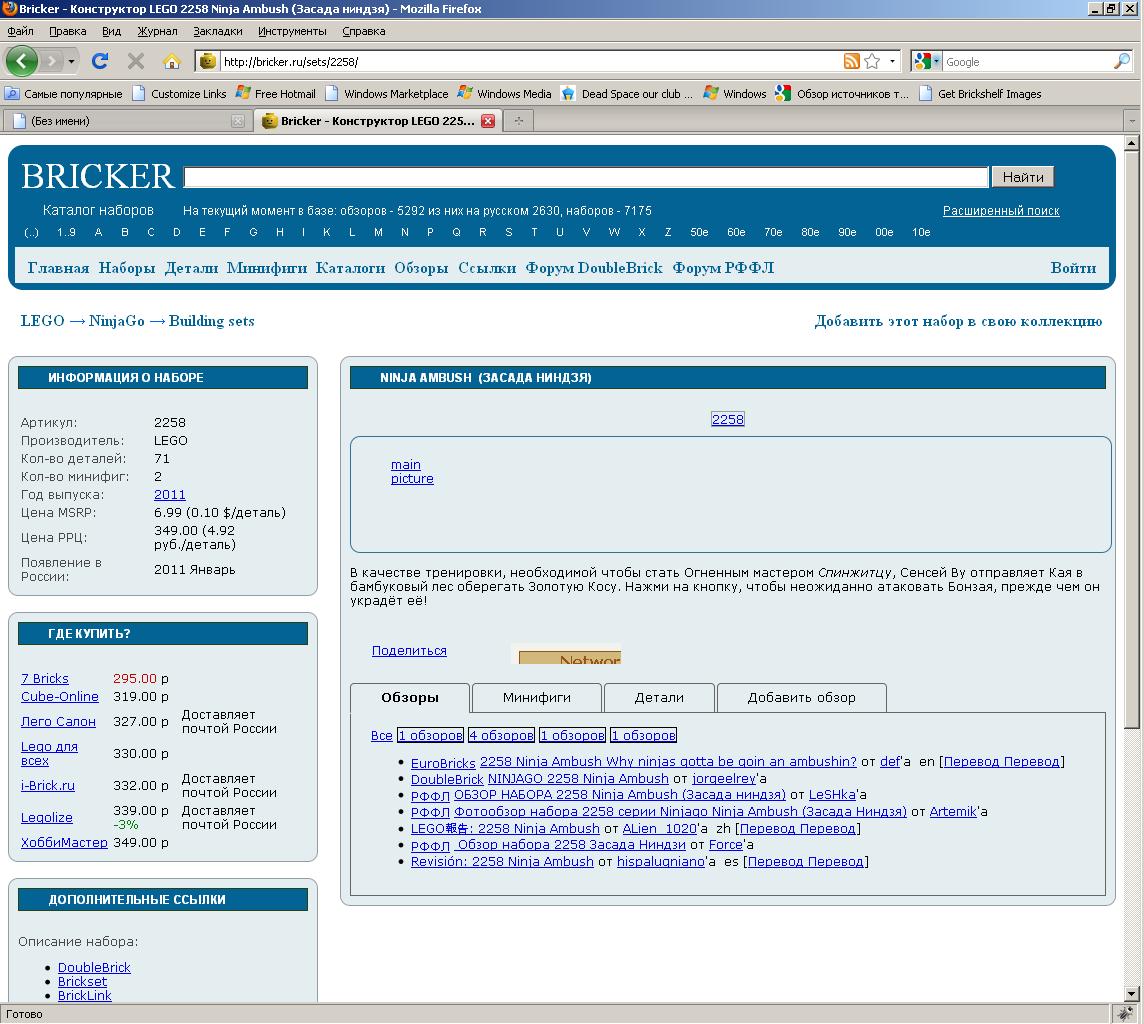This screenshot has height=1024, width=1144.
Task: Open the Файл menu
Action: 20,31
